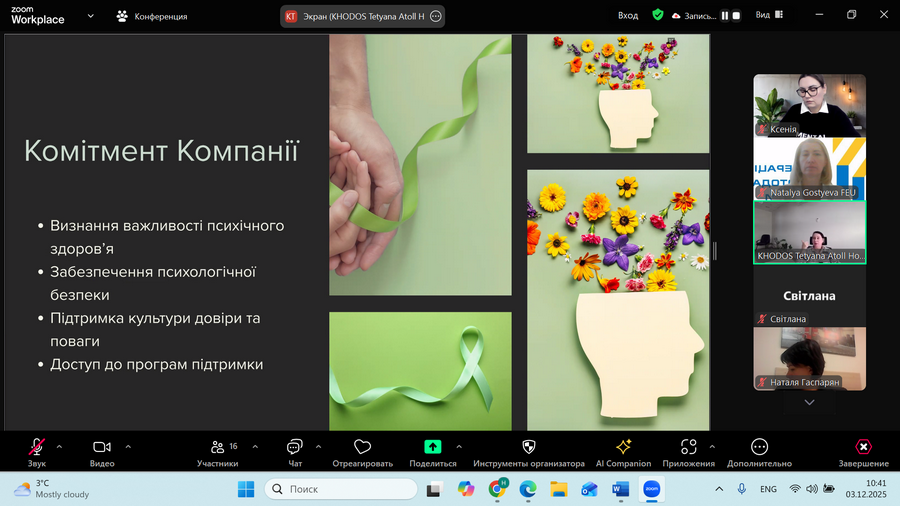Open the Дополнительно more options icon
The width and height of the screenshot is (900, 506).
[759, 446]
